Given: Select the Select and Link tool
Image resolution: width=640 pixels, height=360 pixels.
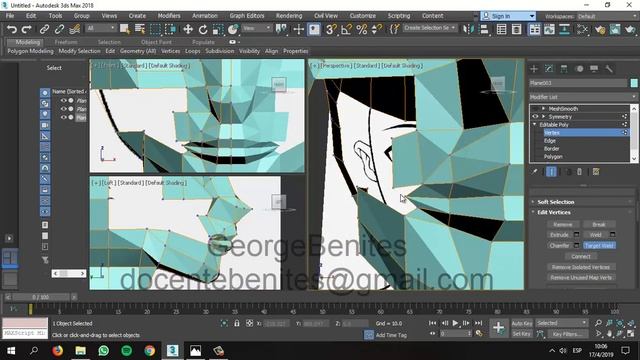Looking at the screenshot, I should point(44,29).
